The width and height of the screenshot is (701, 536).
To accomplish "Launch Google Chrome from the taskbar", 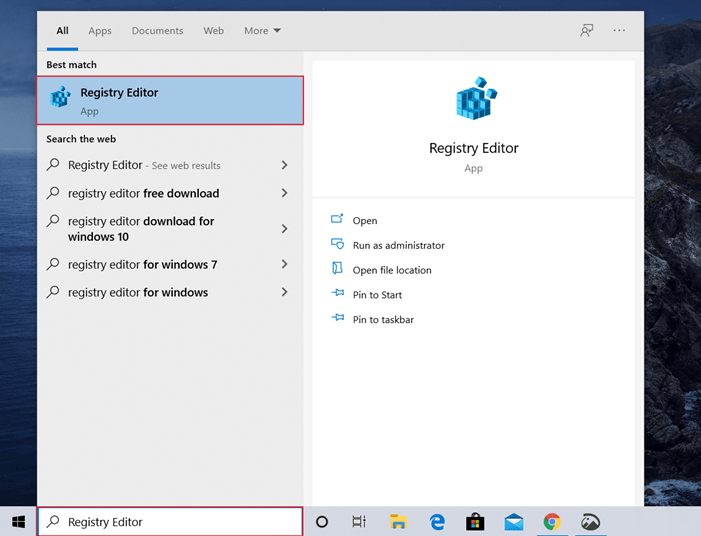I will pyautogui.click(x=552, y=522).
